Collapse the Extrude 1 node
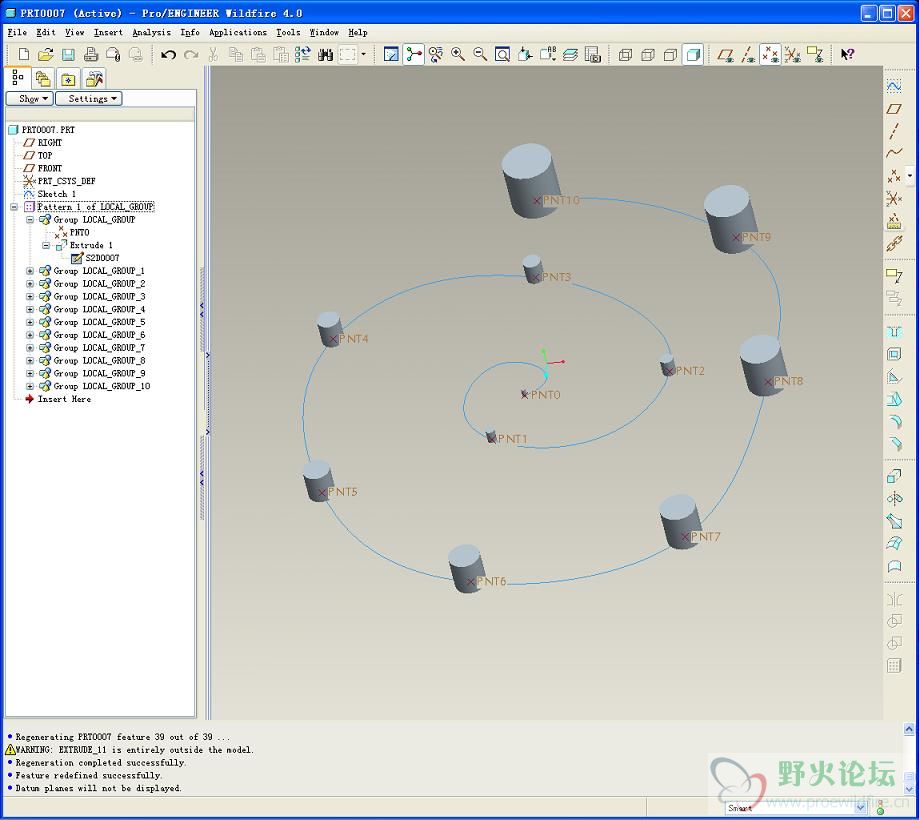The width and height of the screenshot is (919, 820). (46, 246)
